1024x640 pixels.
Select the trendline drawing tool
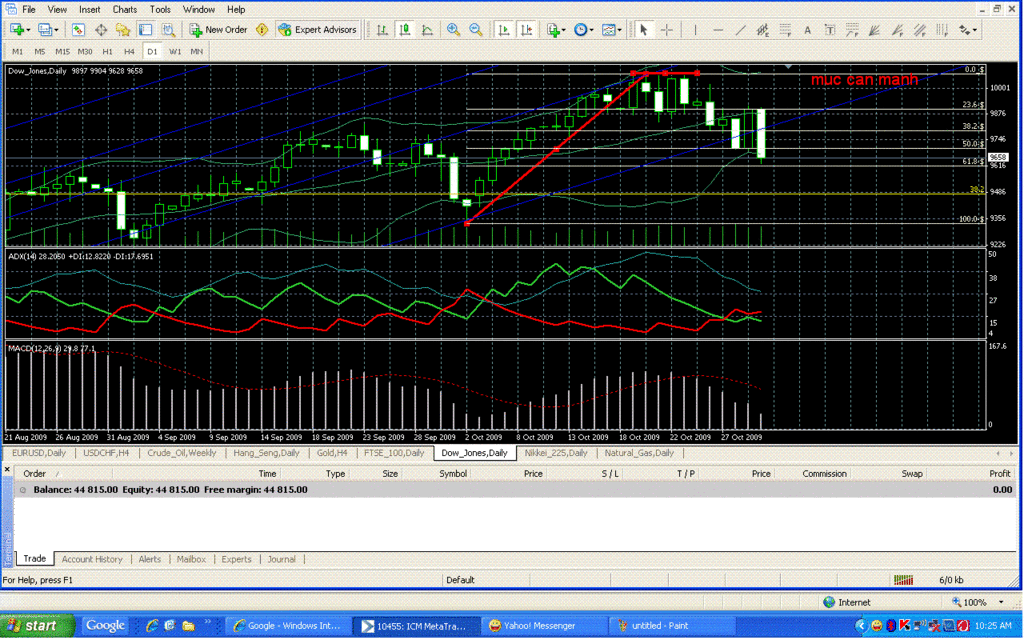[x=740, y=30]
